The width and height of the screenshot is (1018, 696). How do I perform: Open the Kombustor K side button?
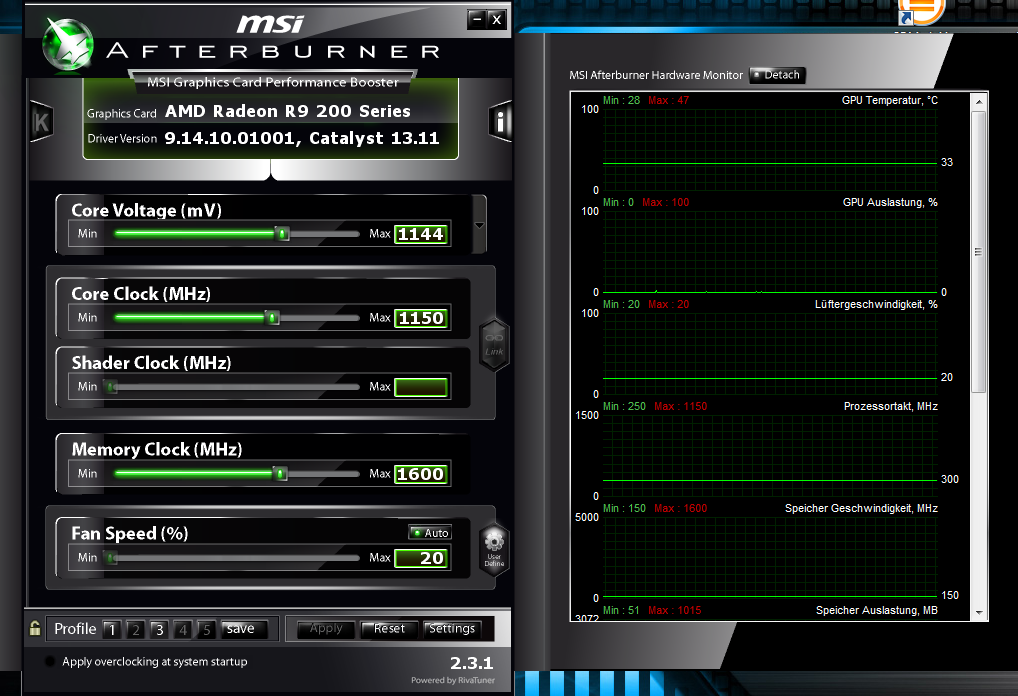pyautogui.click(x=42, y=122)
